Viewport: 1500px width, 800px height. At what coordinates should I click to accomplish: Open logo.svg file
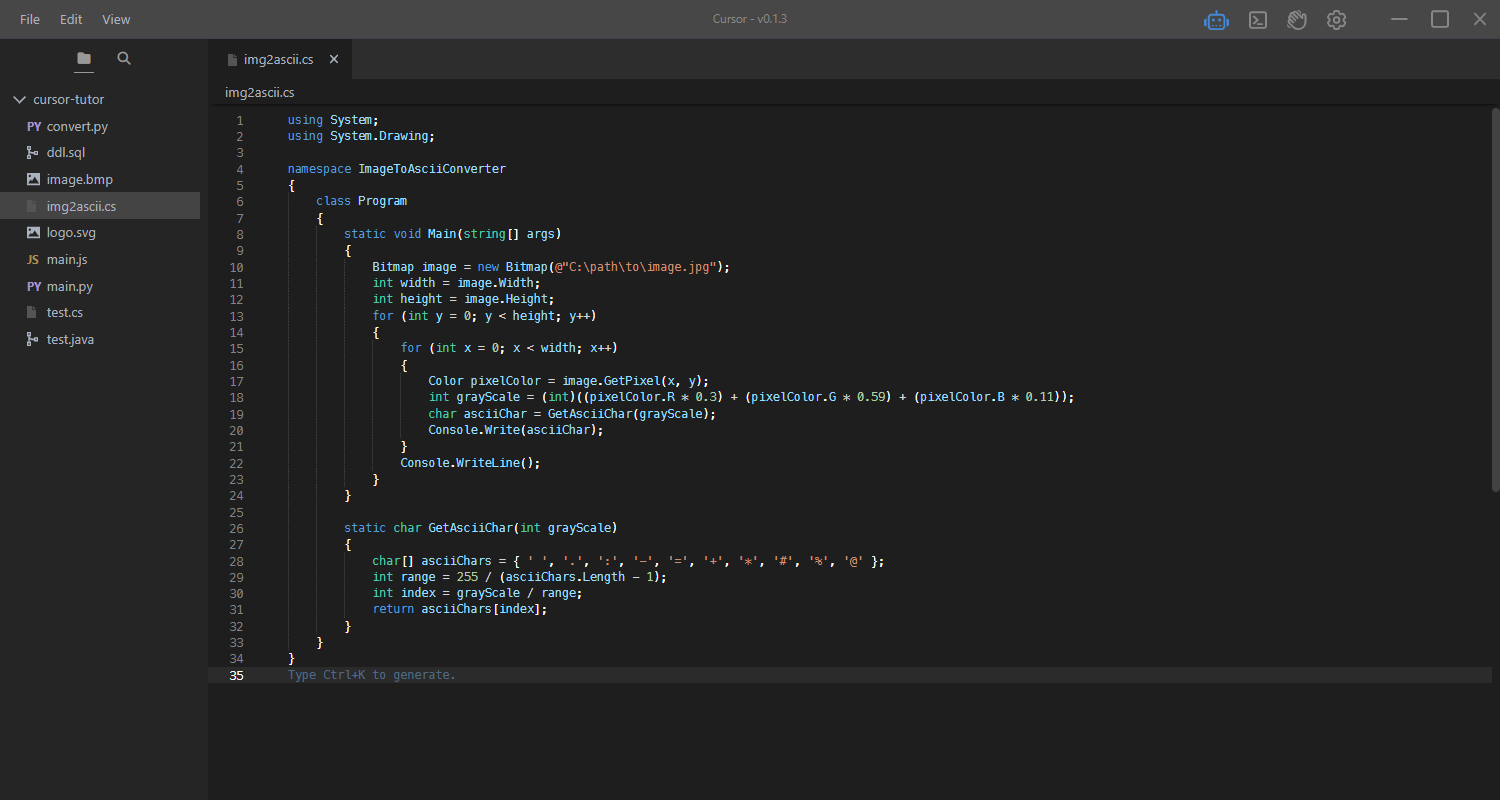coord(71,233)
